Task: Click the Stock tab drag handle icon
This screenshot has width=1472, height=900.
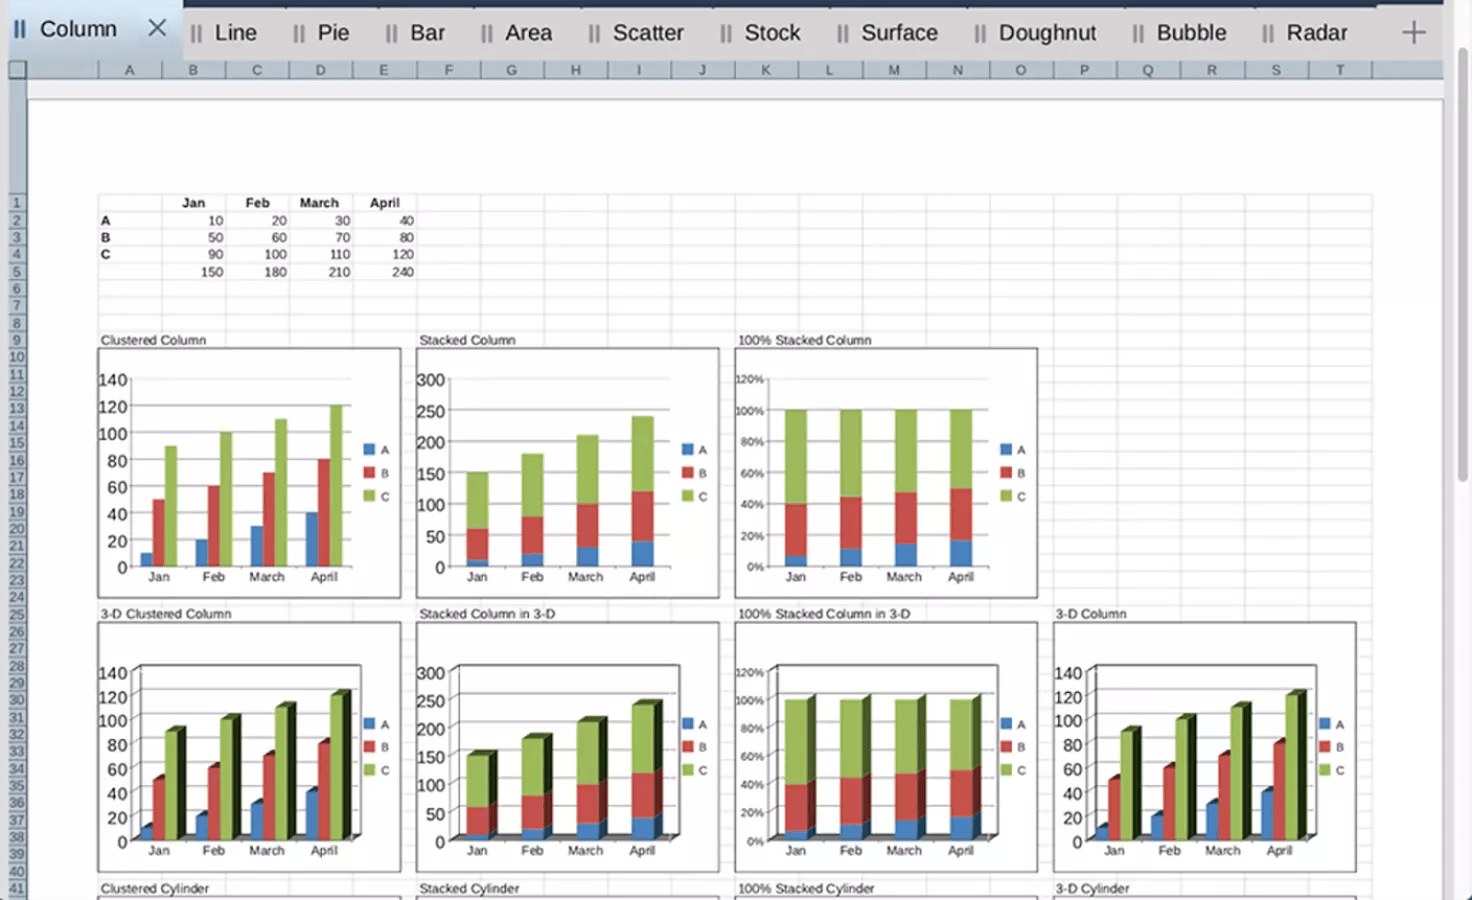Action: point(726,34)
